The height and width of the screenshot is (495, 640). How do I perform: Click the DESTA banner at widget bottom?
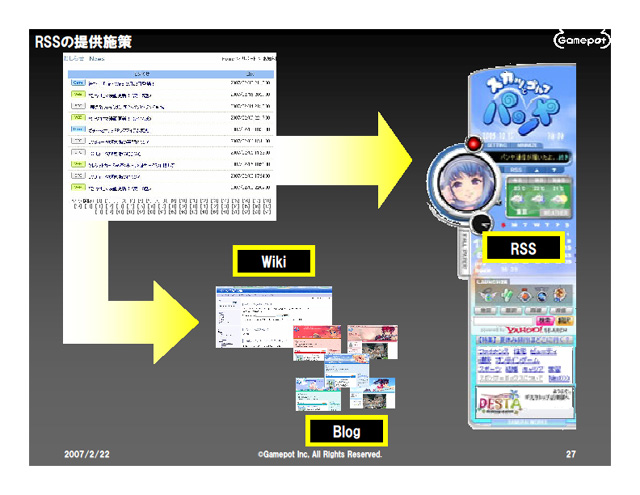(x=522, y=402)
